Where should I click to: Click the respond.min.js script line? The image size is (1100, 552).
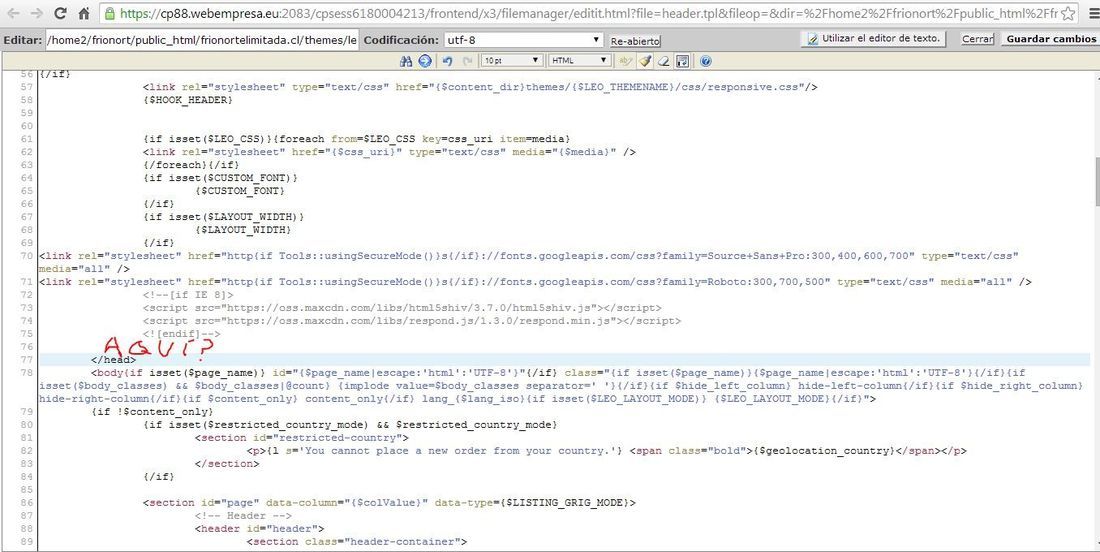click(x=412, y=321)
